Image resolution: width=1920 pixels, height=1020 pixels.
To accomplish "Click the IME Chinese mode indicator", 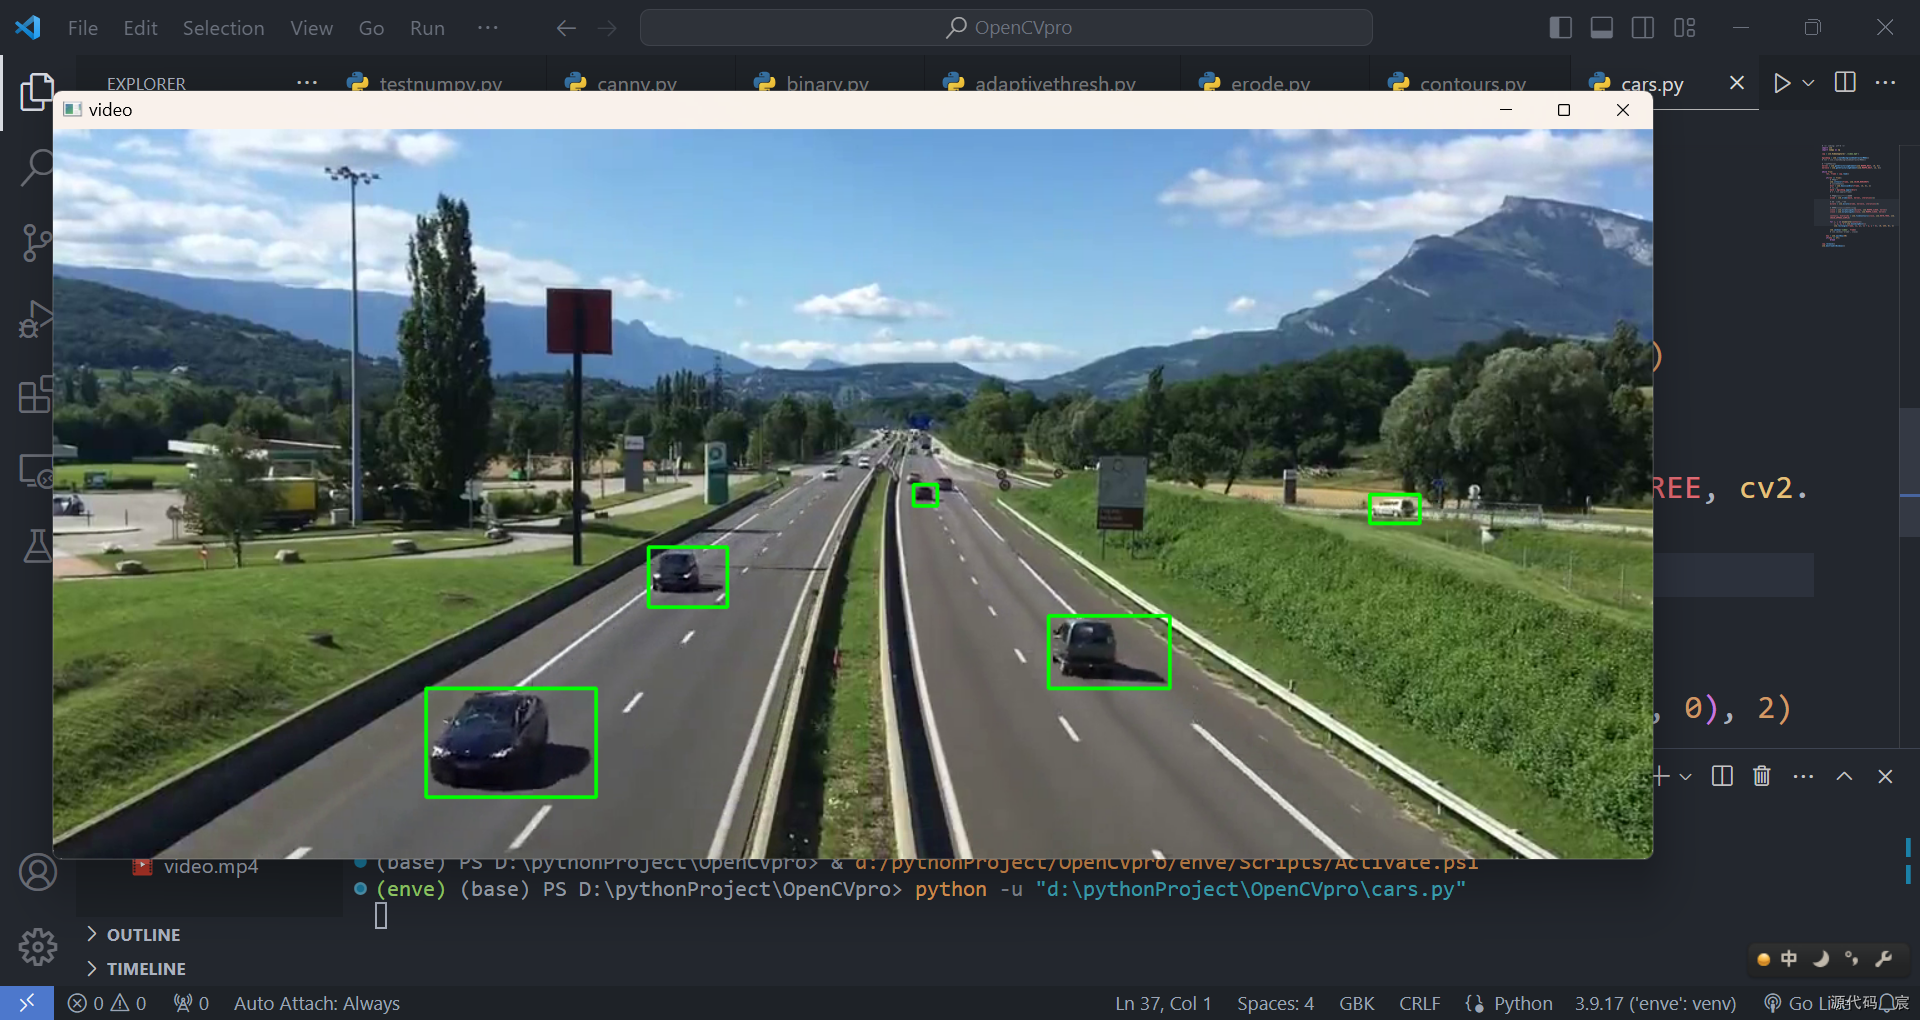I will click(1789, 958).
